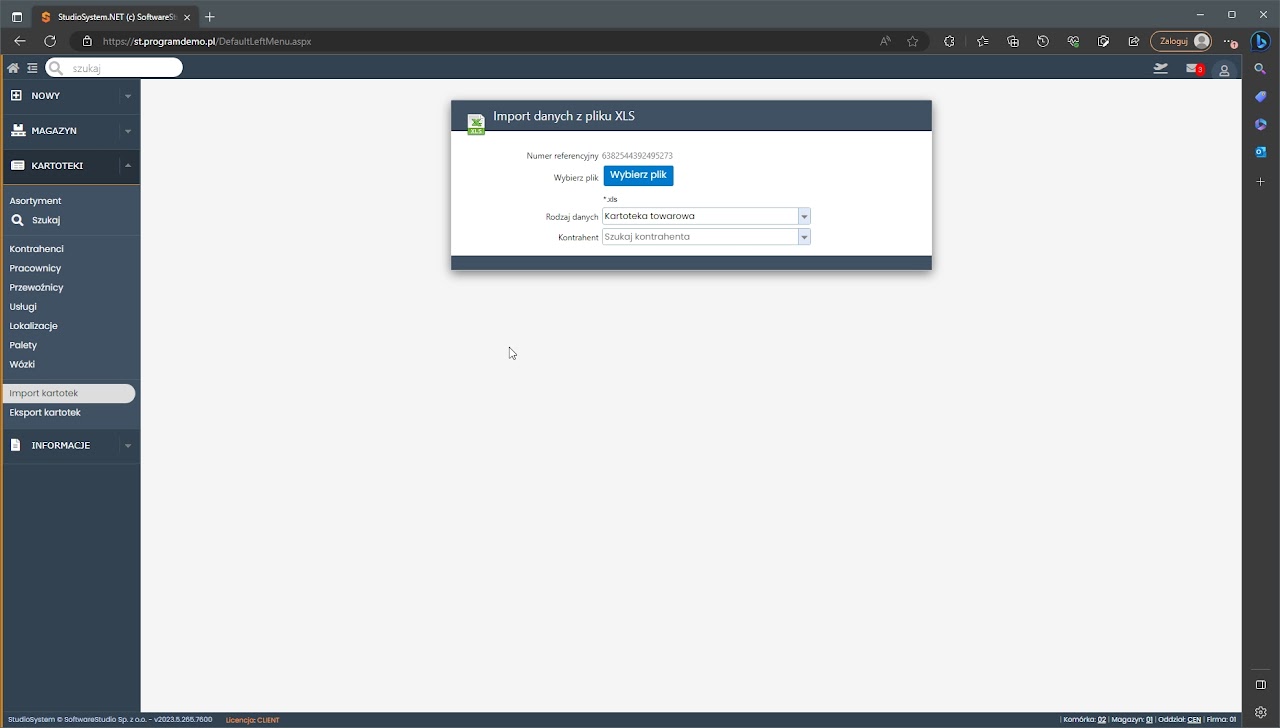The width and height of the screenshot is (1280, 728).
Task: Click the user profile icon in app header
Action: [1224, 70]
